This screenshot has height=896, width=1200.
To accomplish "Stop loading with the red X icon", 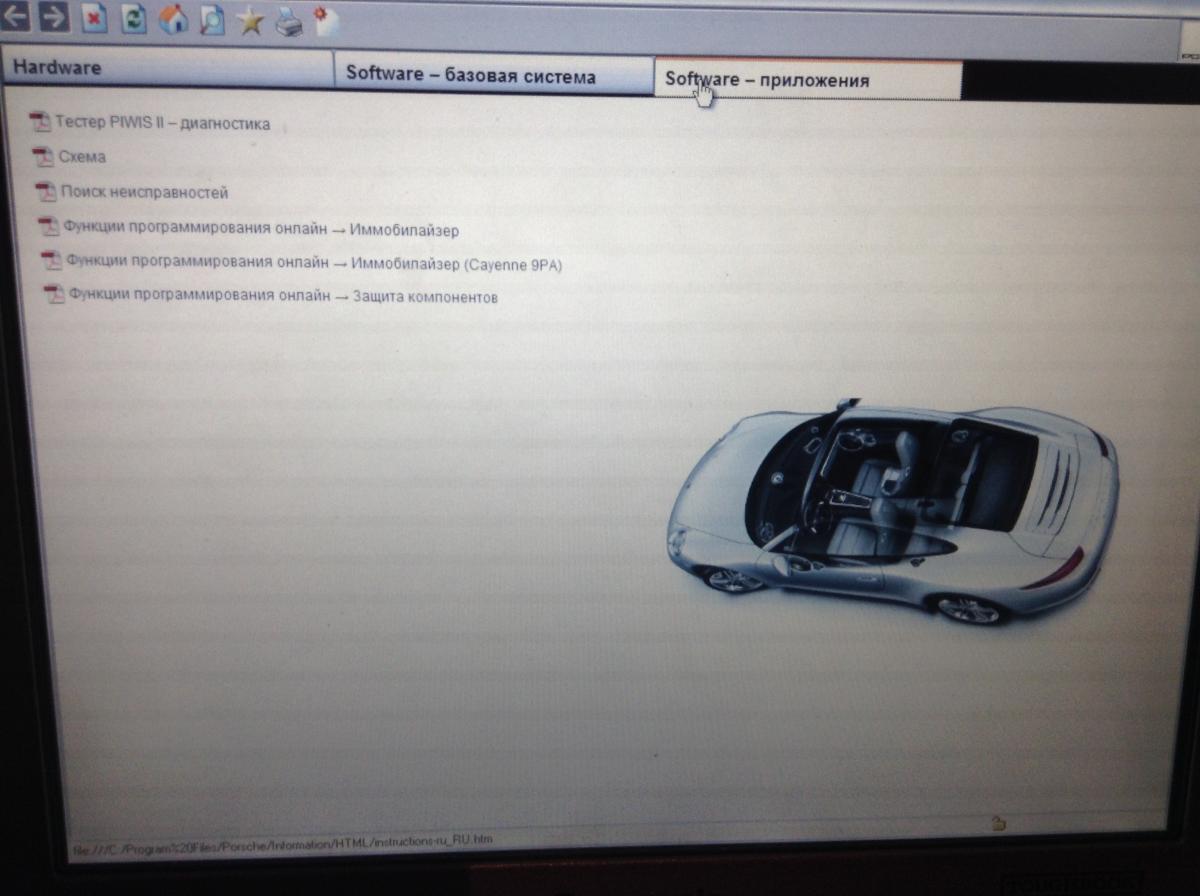I will pos(94,18).
